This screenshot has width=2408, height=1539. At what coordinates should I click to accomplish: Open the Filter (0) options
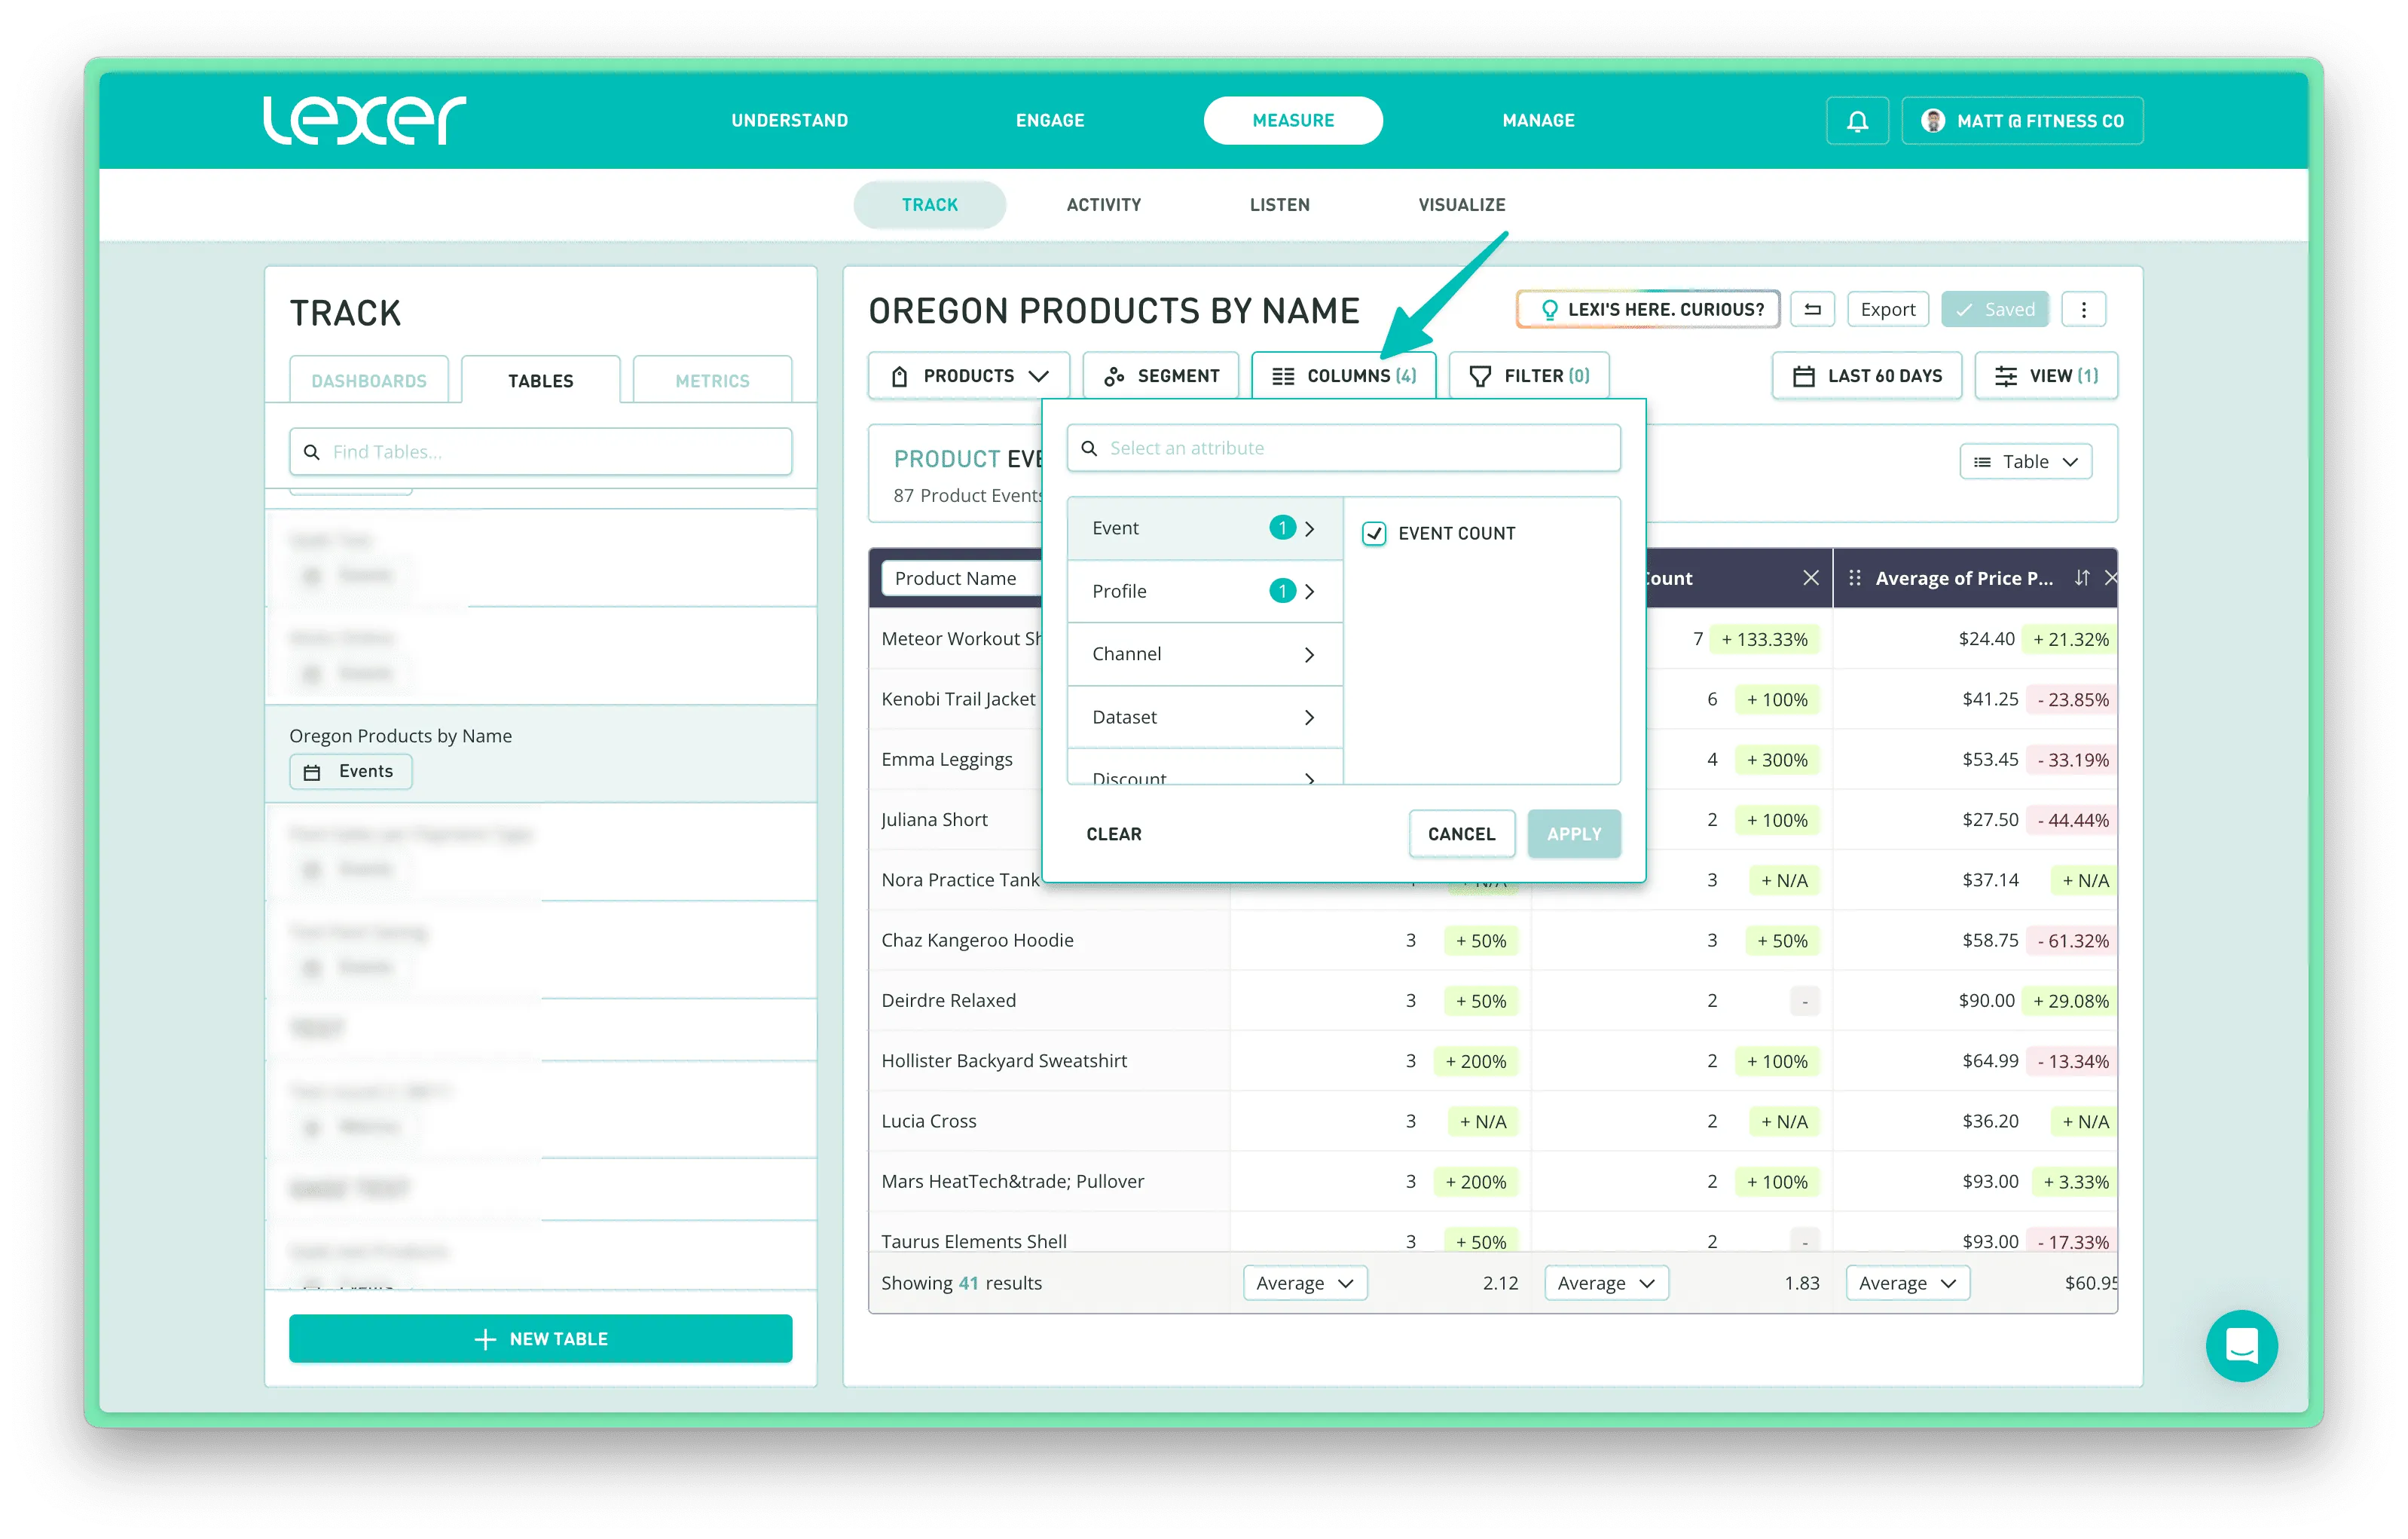click(1528, 376)
